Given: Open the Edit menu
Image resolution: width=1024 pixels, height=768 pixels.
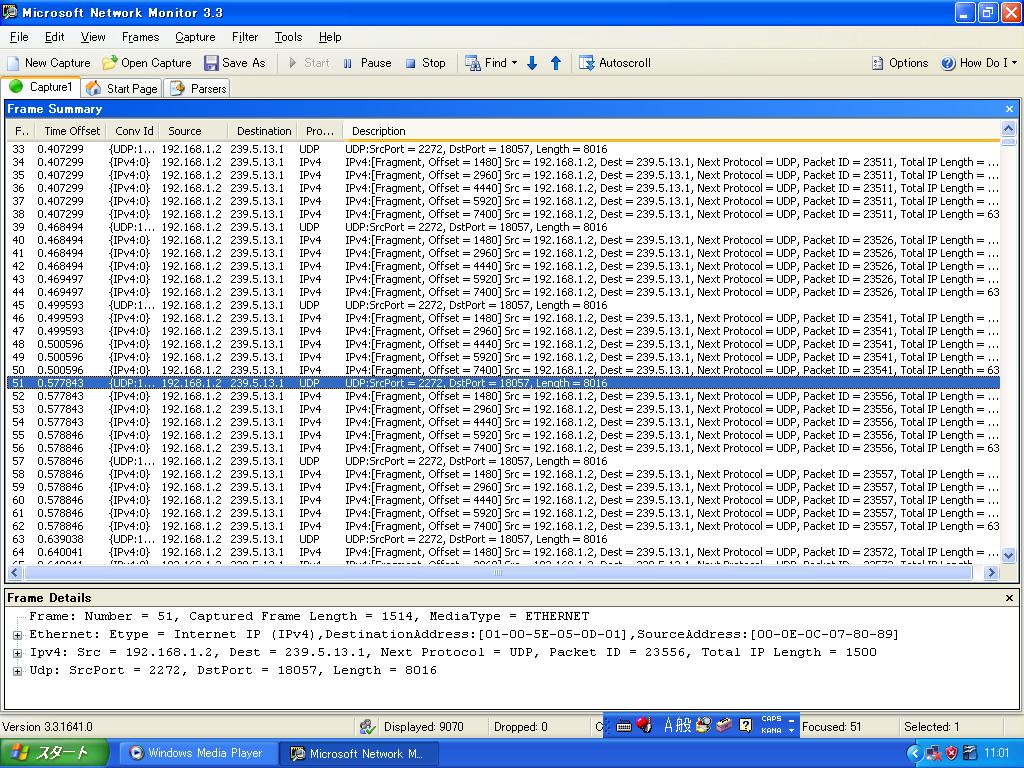Looking at the screenshot, I should [54, 37].
